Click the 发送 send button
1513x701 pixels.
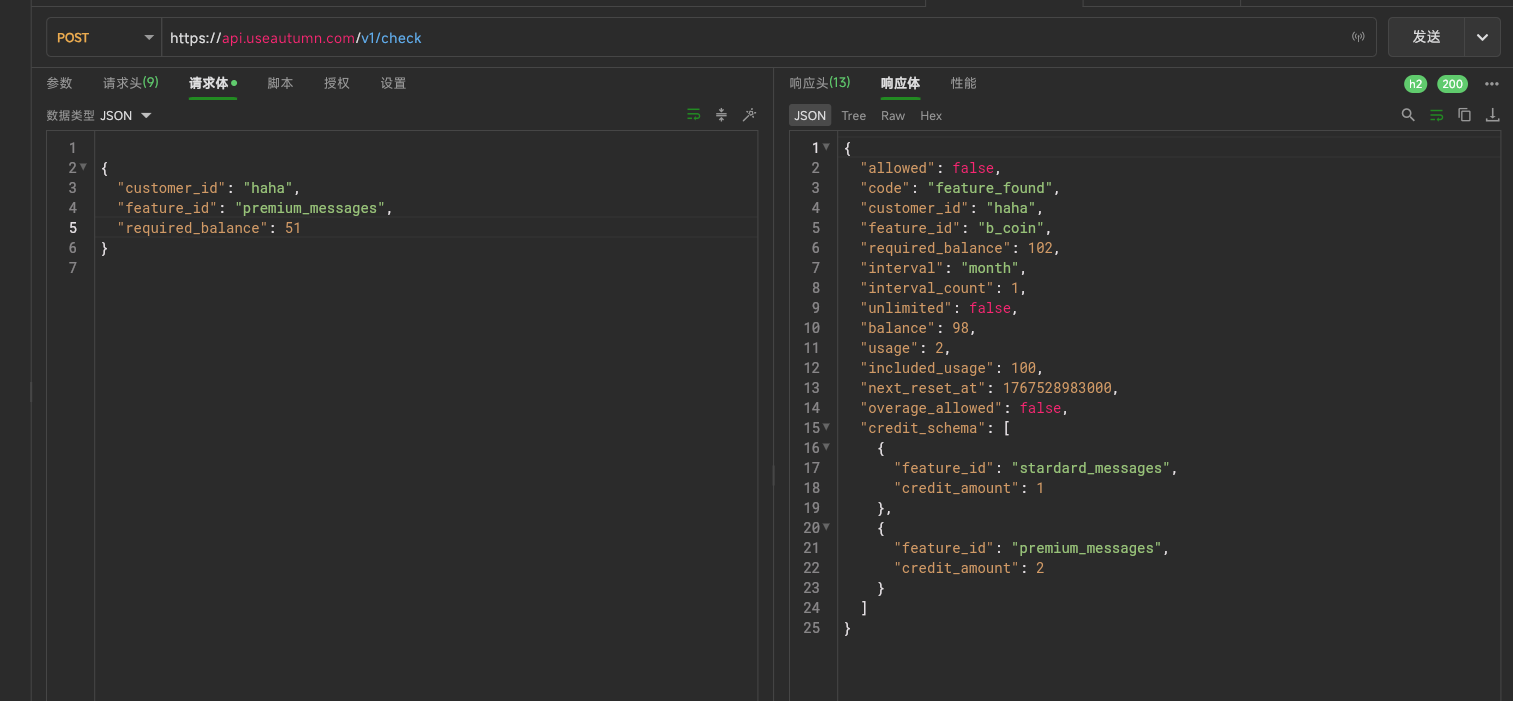pos(1426,38)
